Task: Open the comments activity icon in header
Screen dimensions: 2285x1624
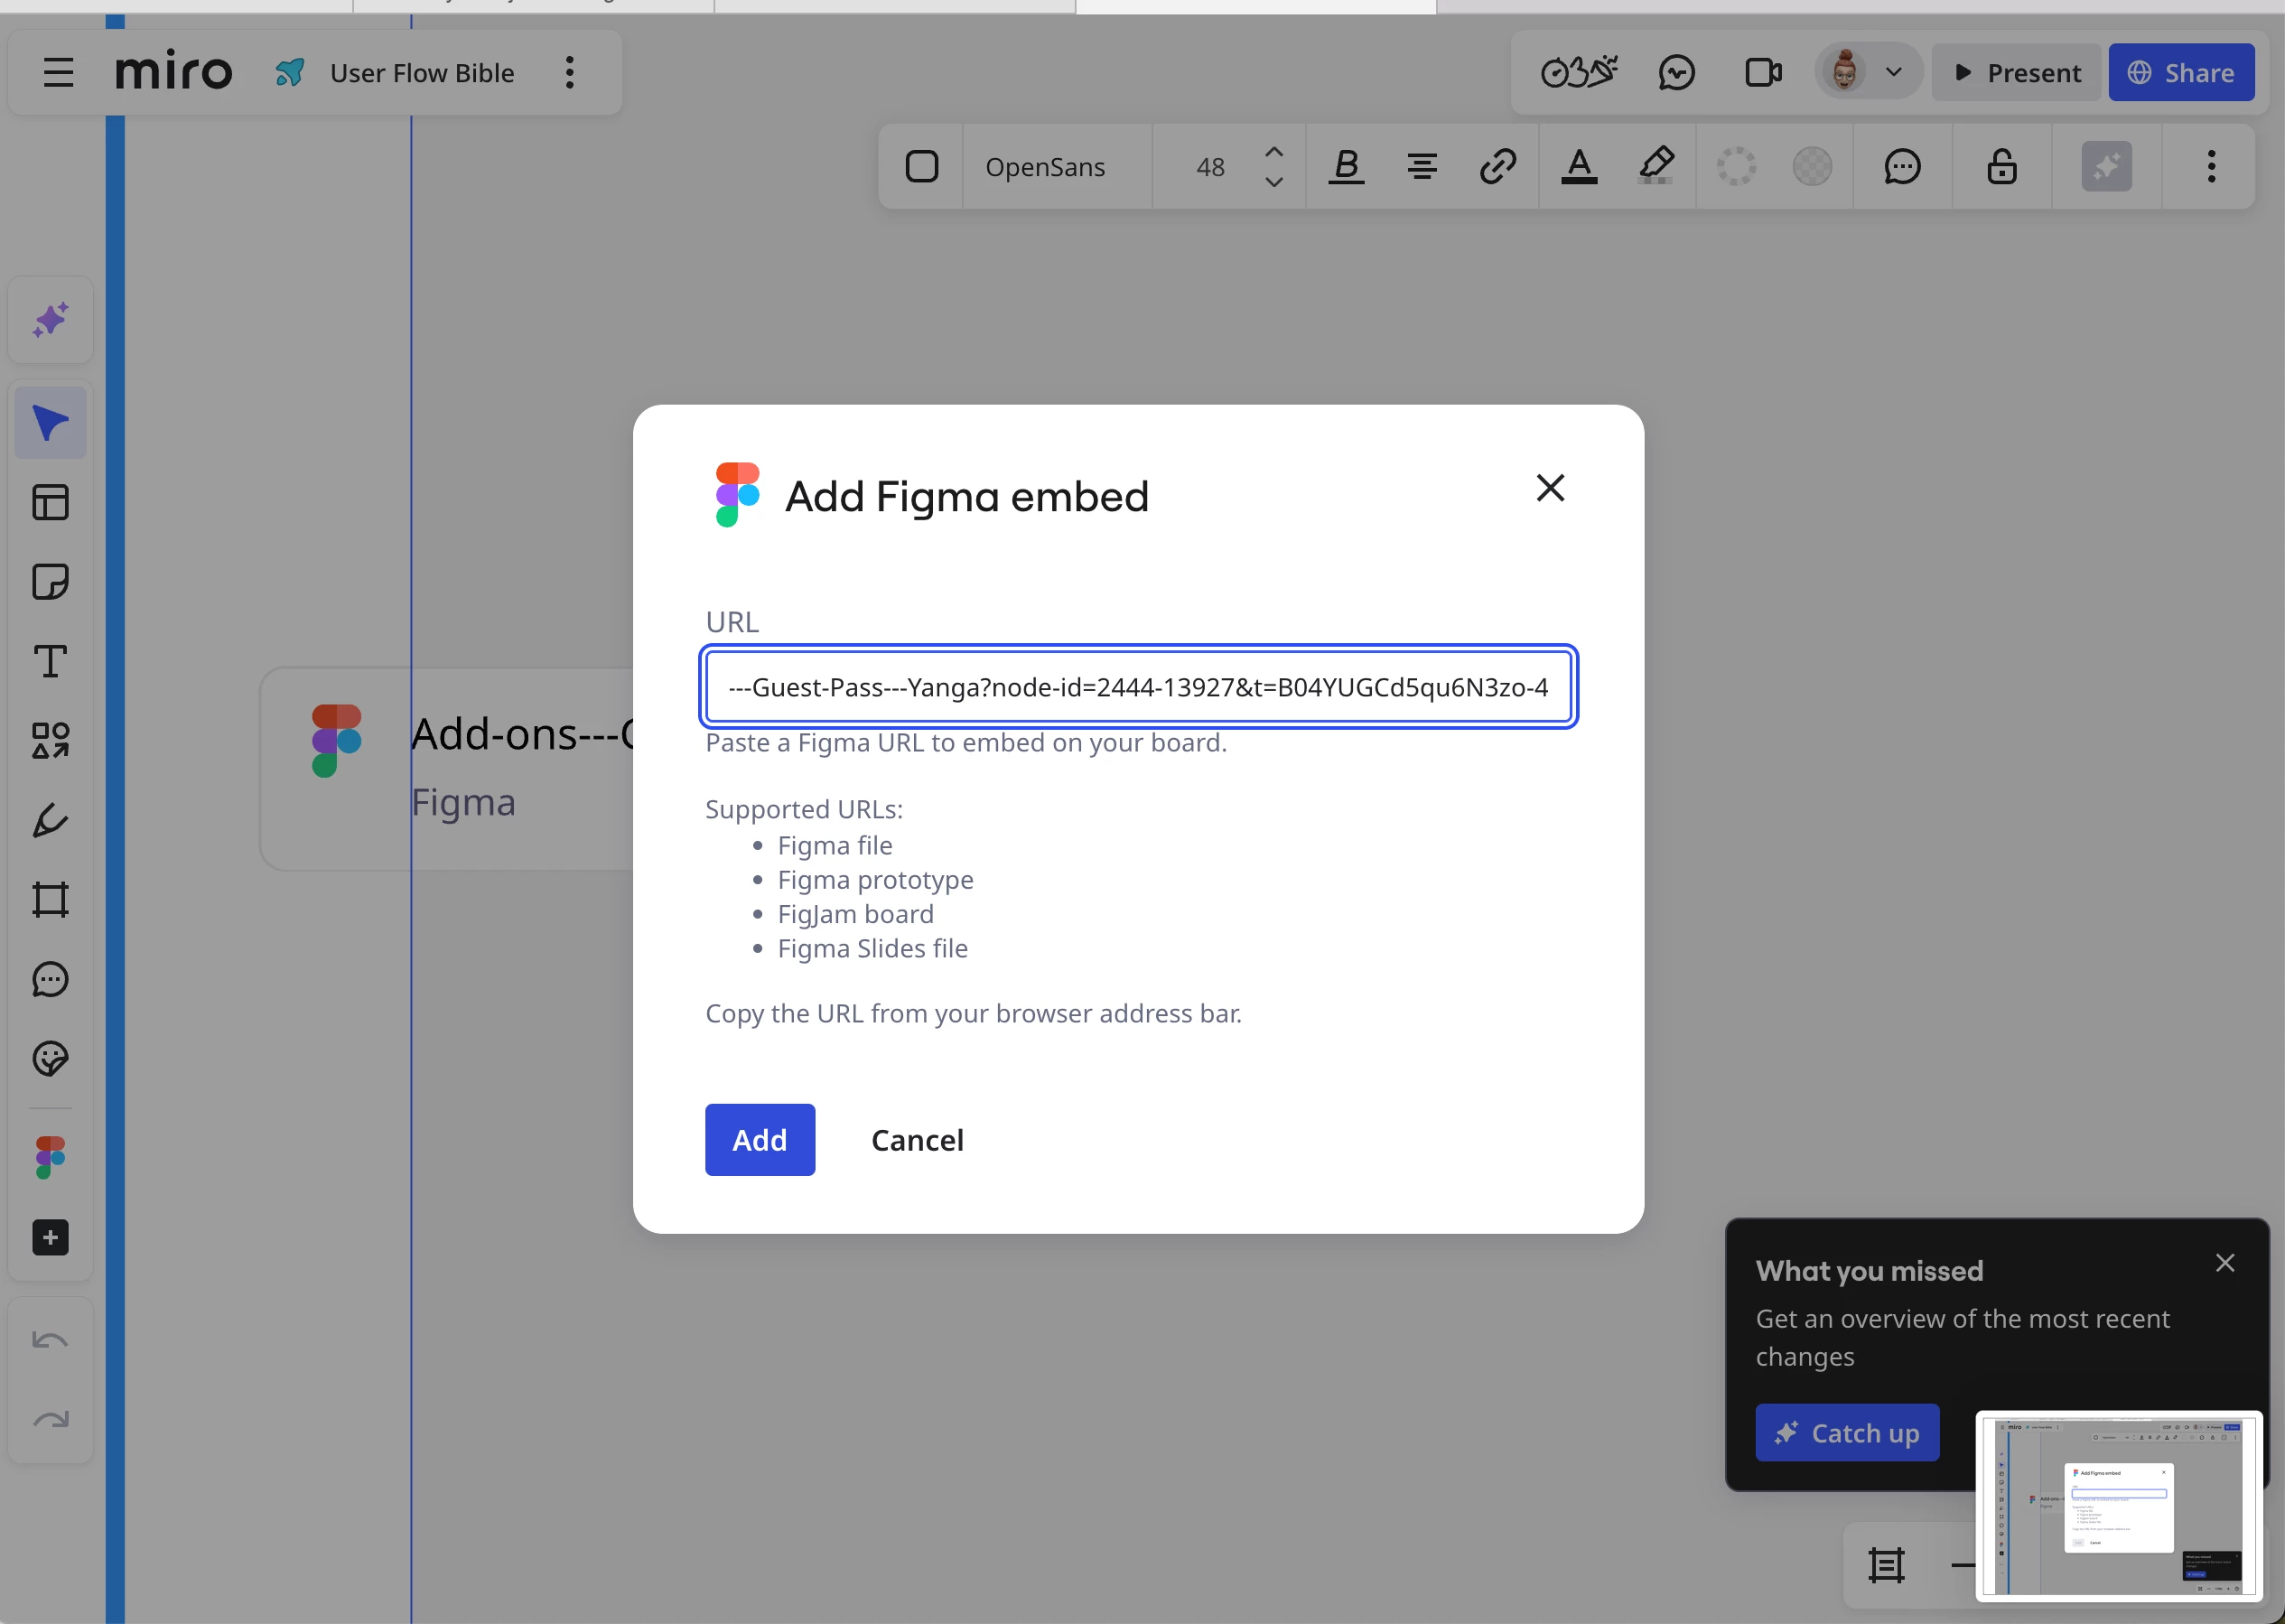Action: (1677, 73)
